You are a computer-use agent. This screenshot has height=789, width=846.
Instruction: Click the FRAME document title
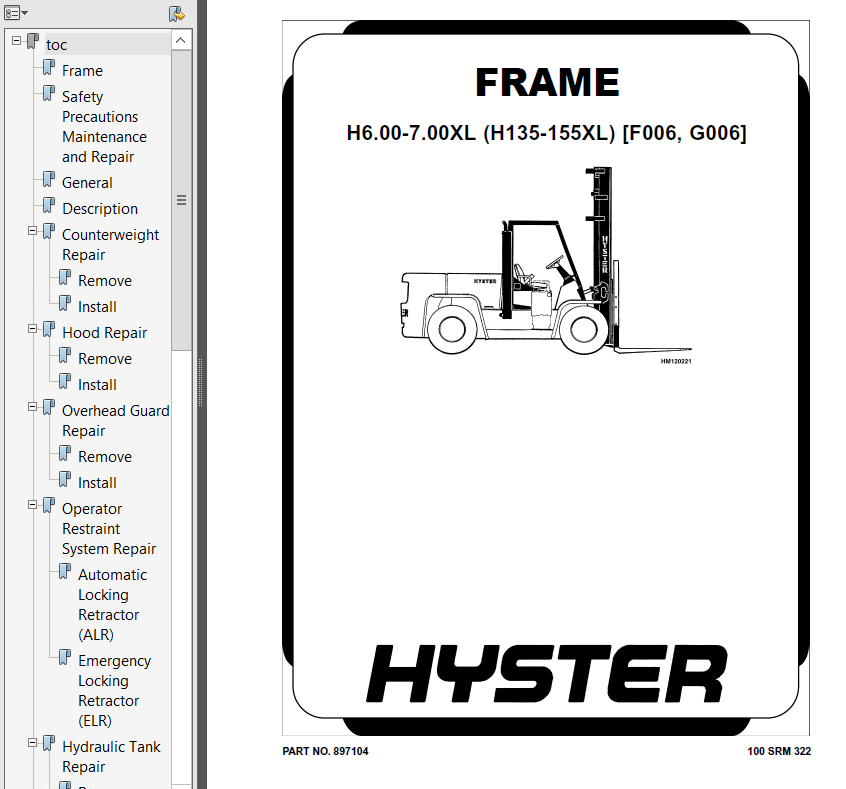click(547, 83)
